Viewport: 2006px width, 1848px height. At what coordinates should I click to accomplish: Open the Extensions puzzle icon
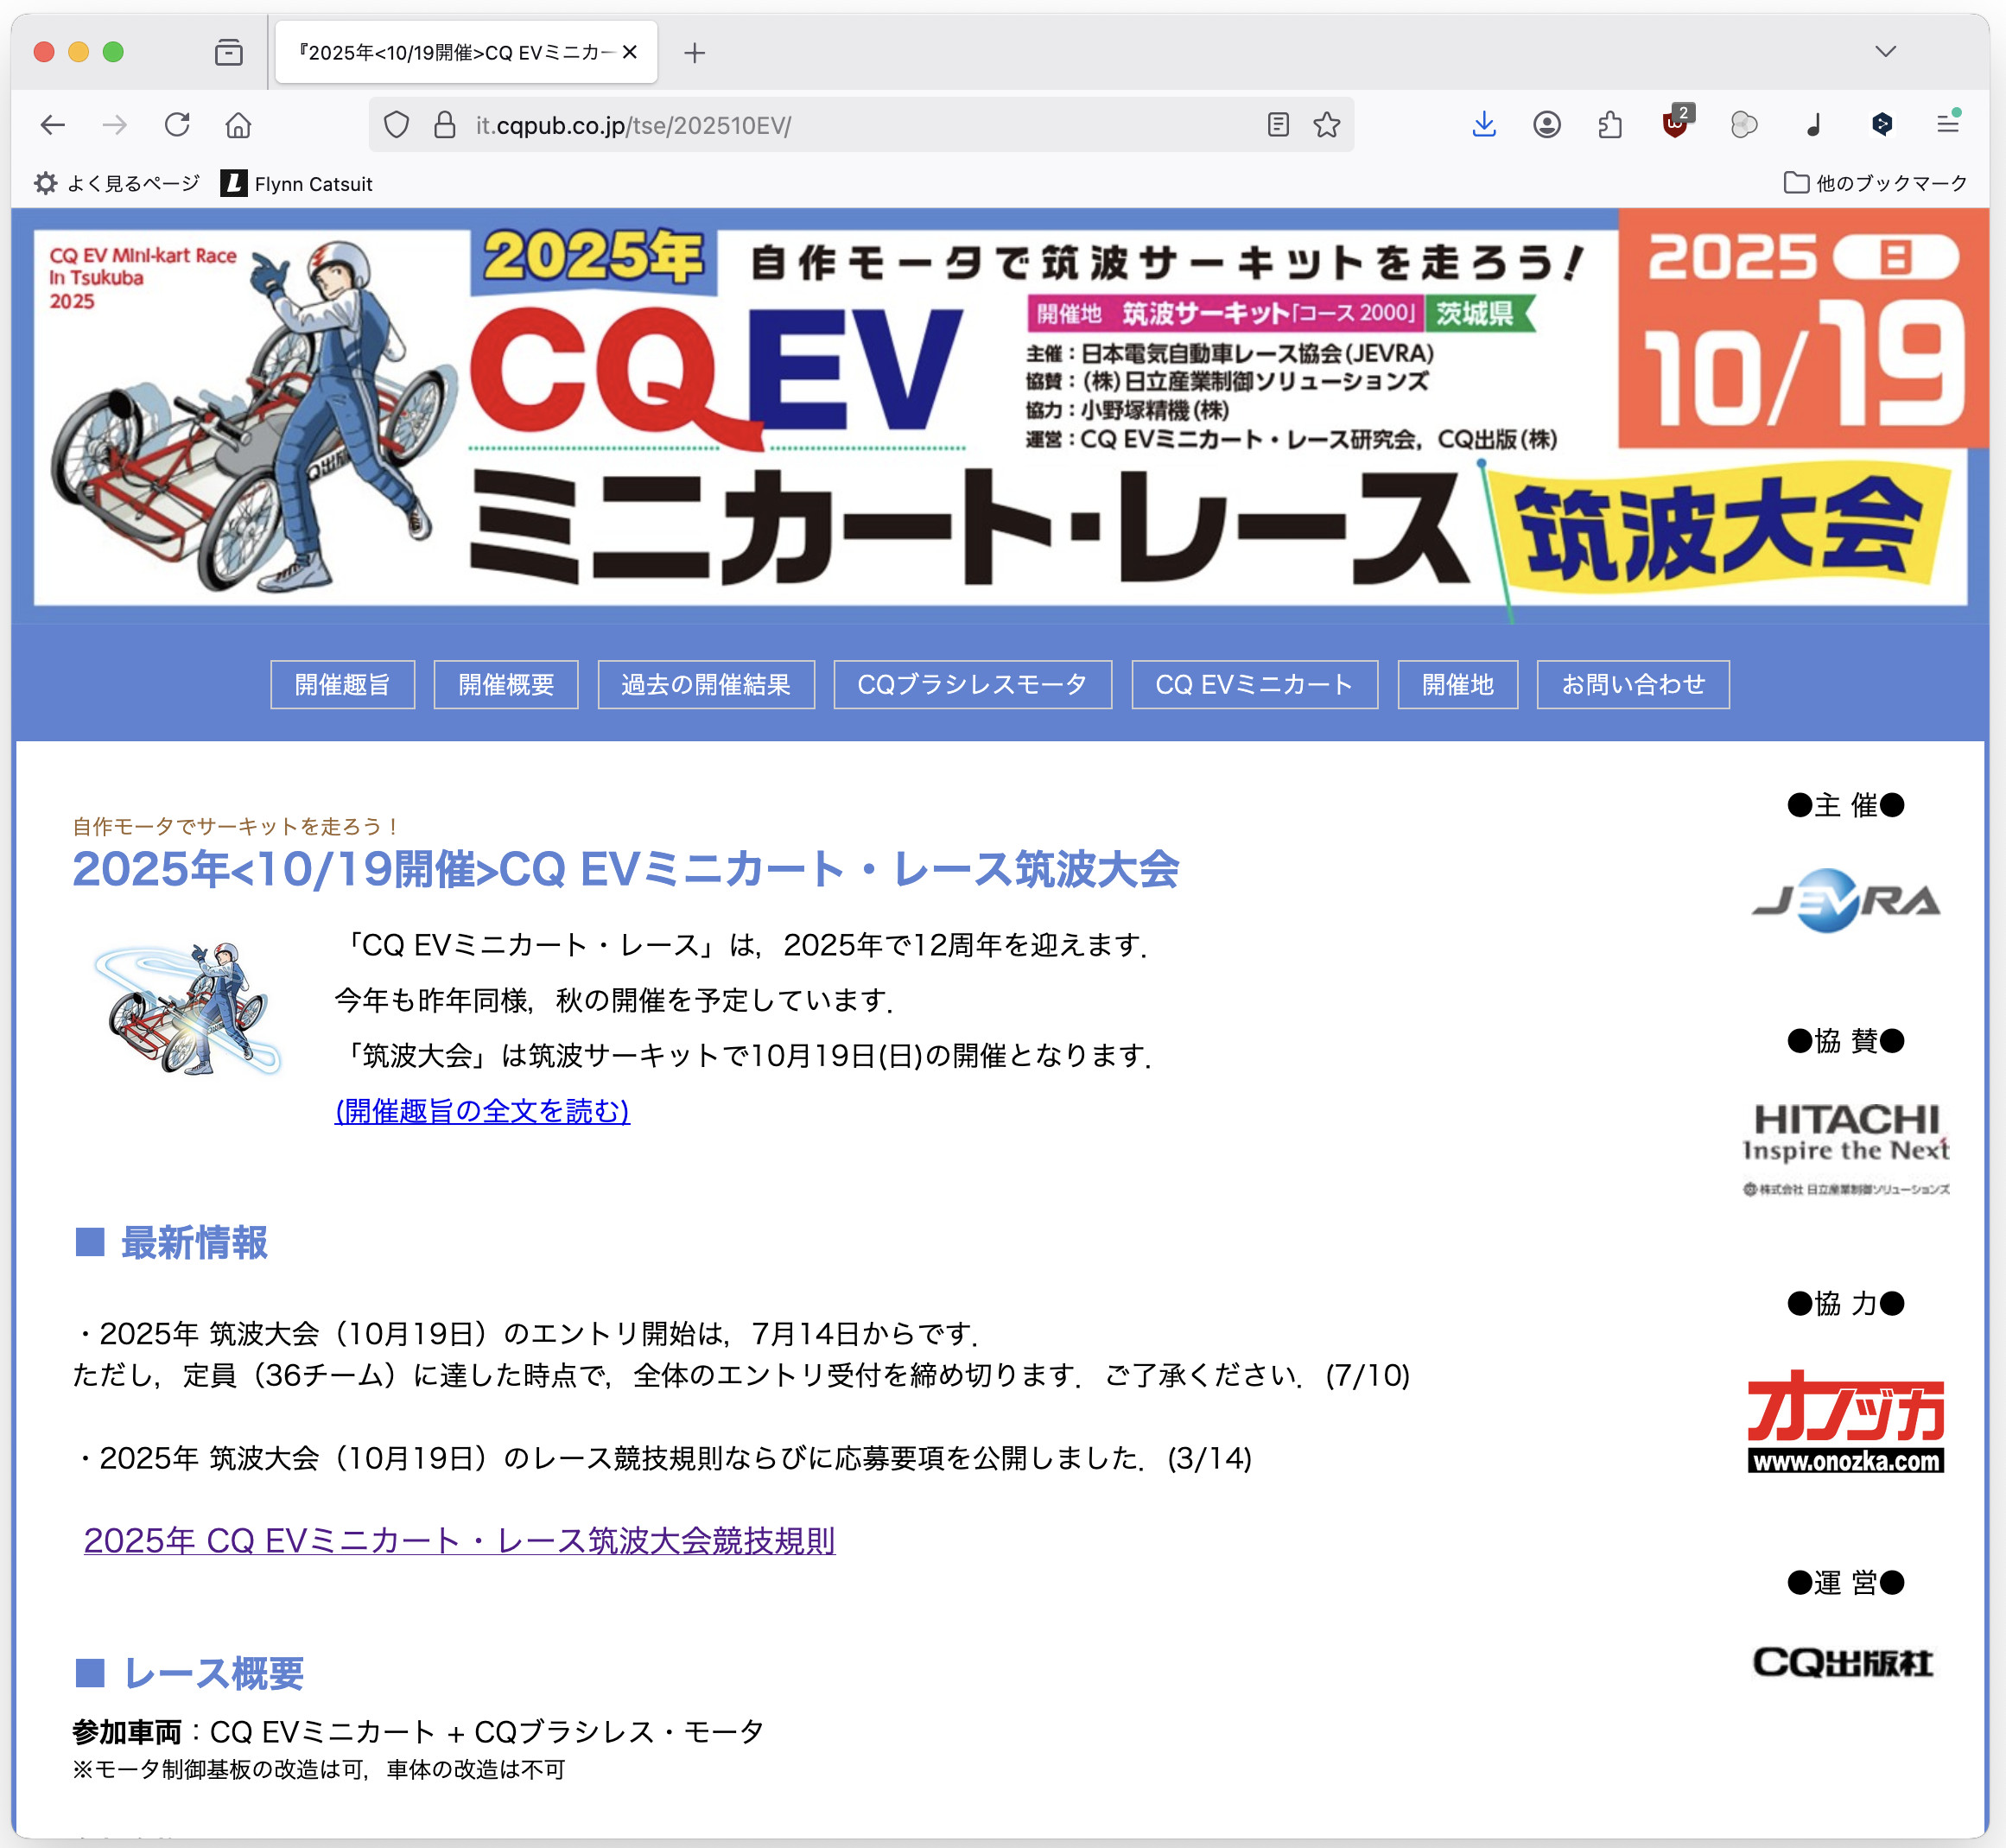pos(1610,124)
